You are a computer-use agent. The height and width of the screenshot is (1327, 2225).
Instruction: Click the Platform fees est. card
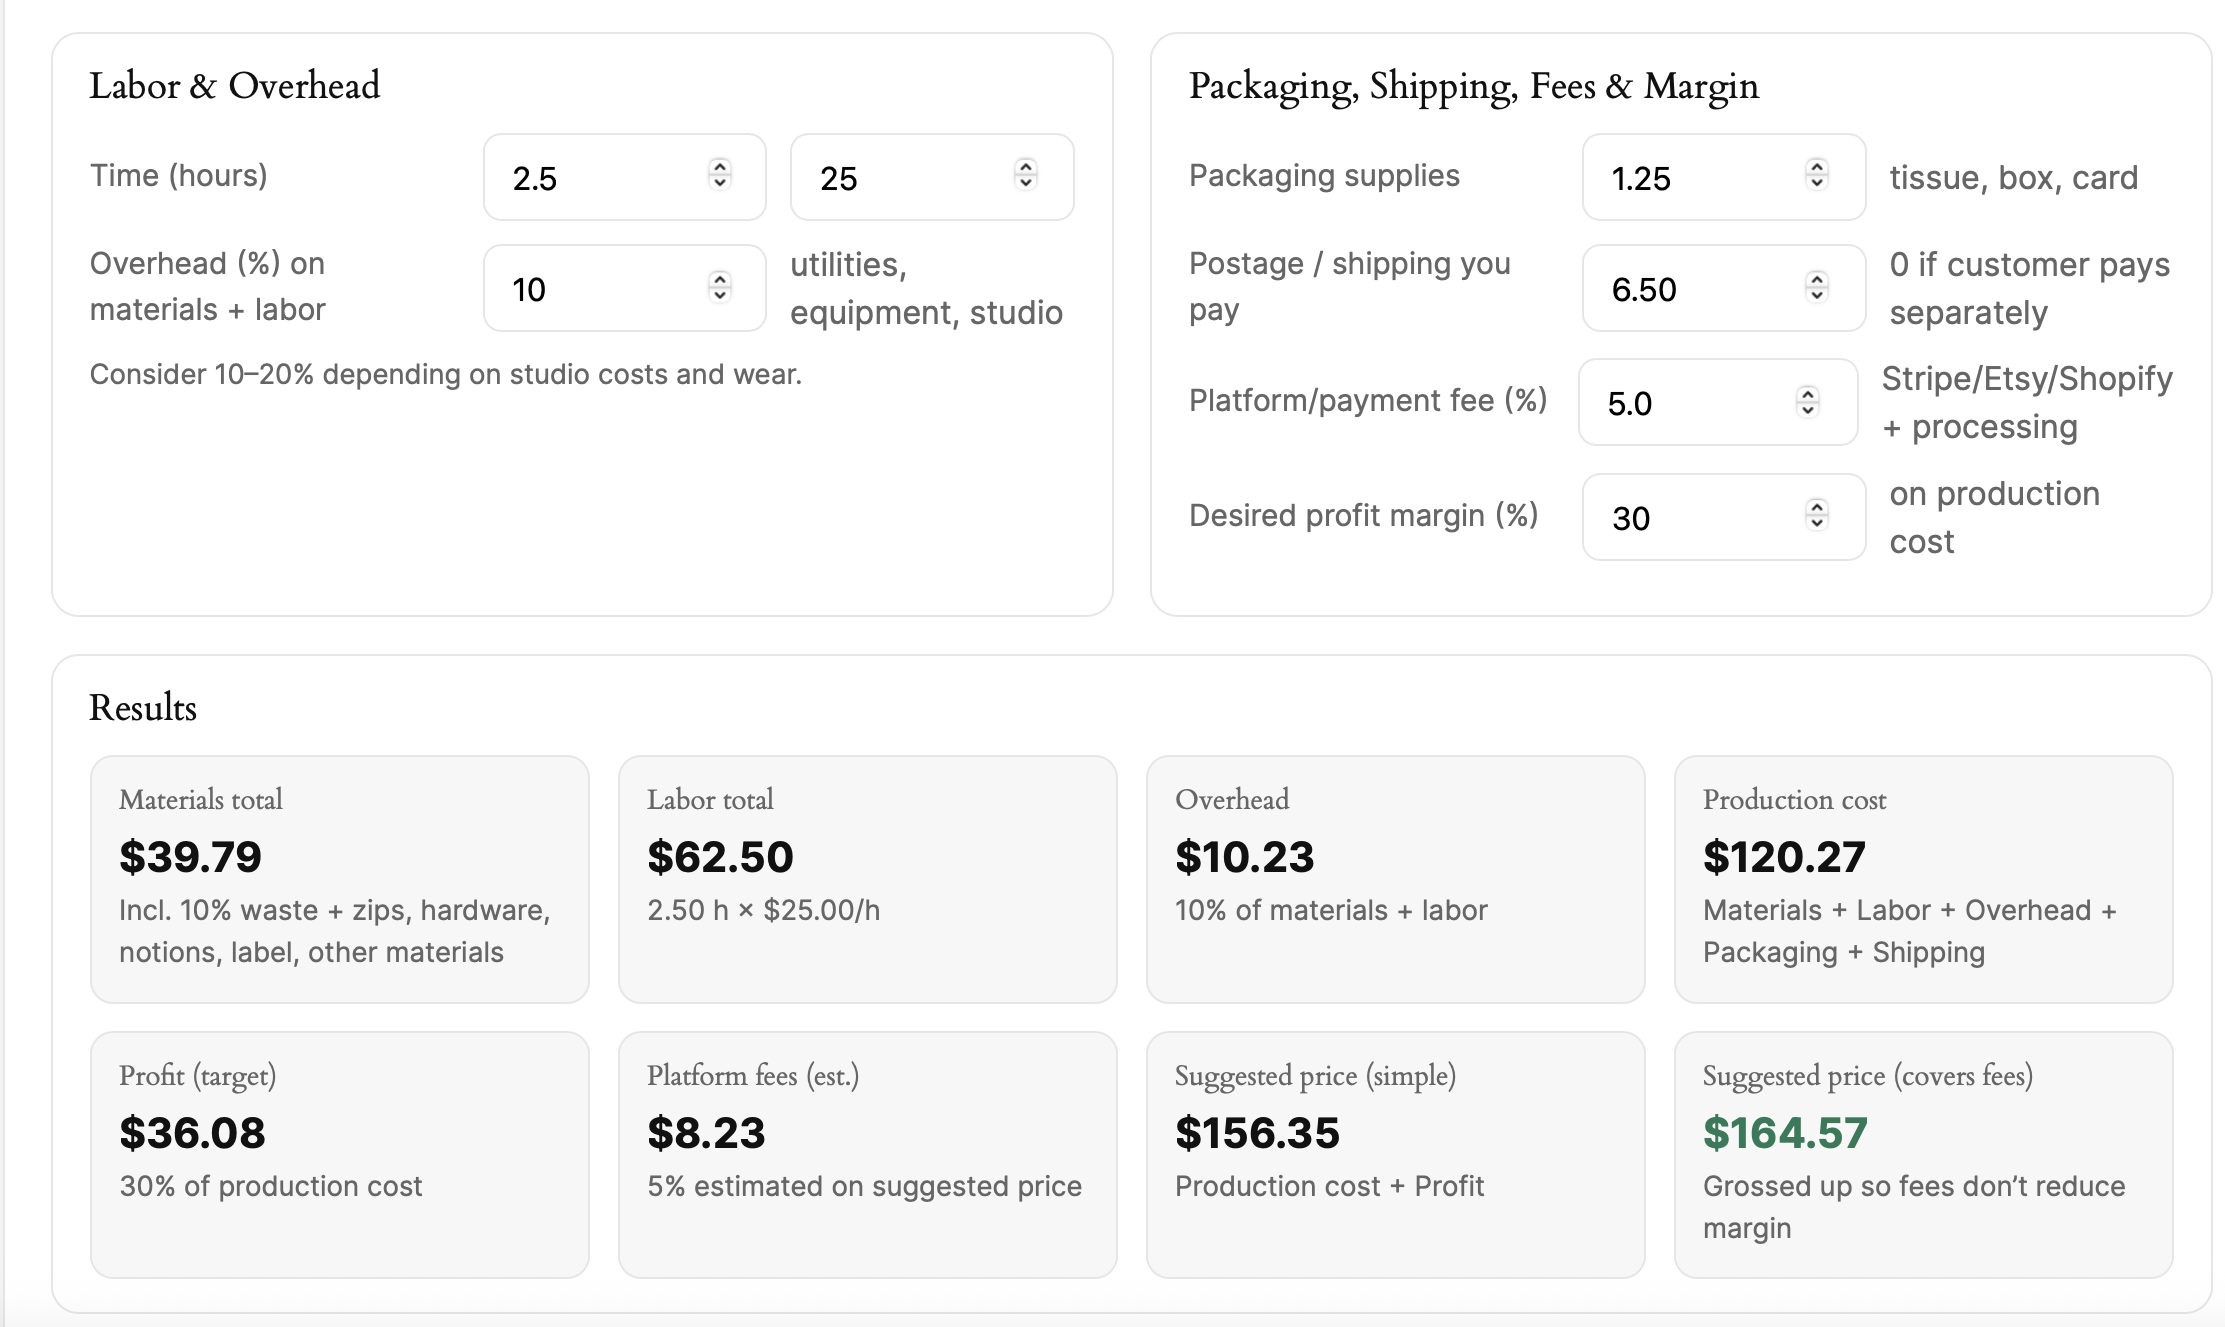pyautogui.click(x=867, y=1154)
